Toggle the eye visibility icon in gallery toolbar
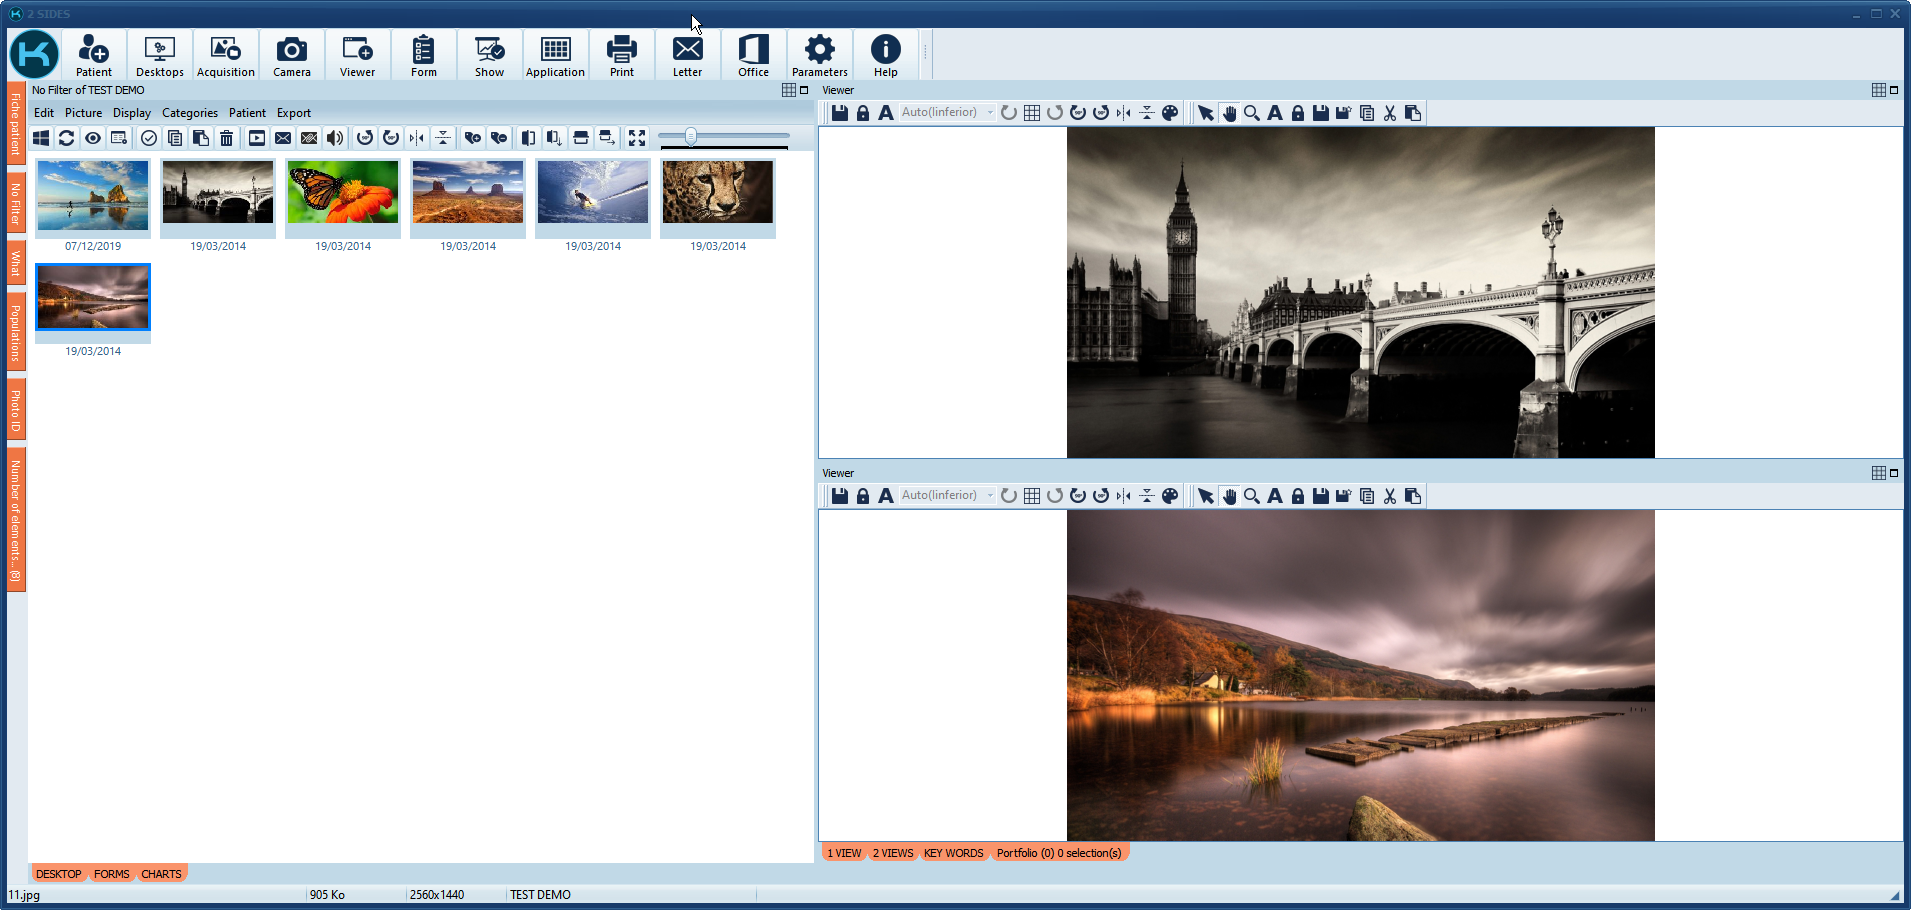Viewport: 1911px width, 910px height. tap(93, 138)
